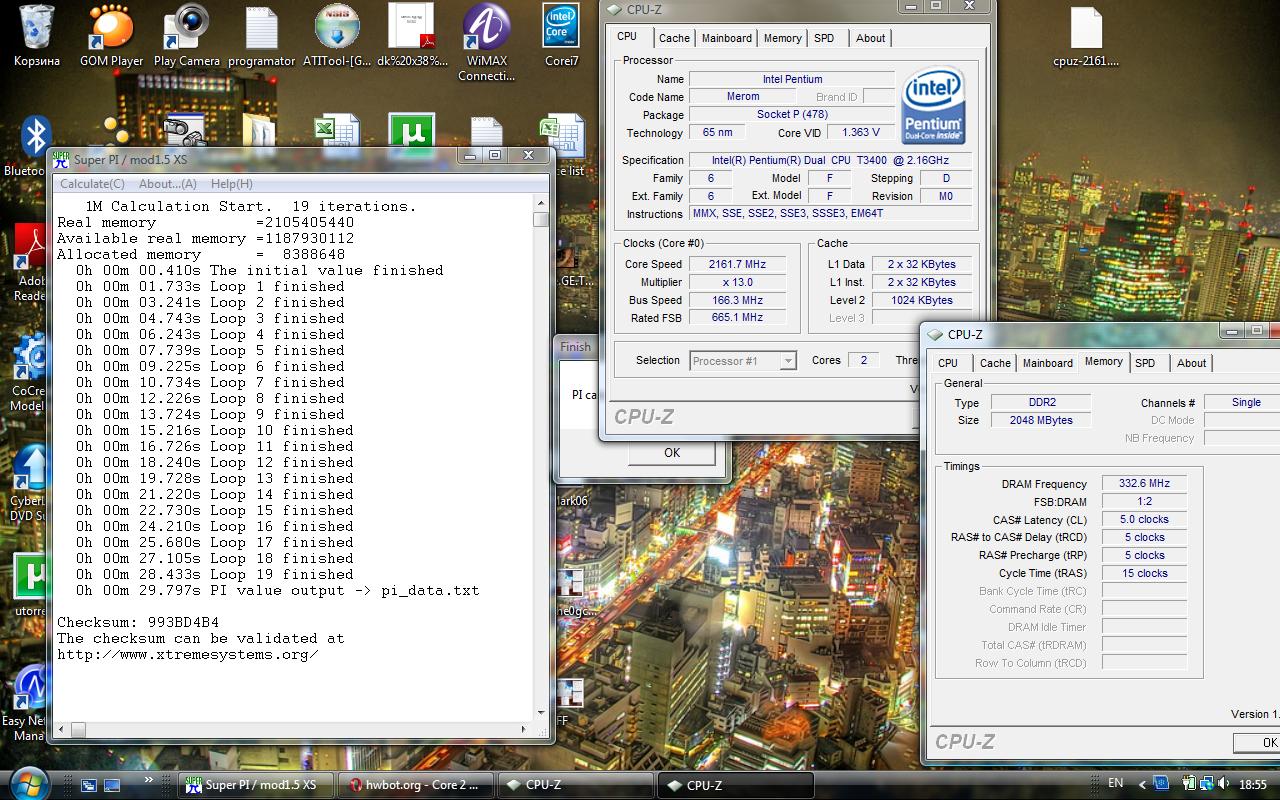This screenshot has height=800, width=1280.
Task: Click Multiplier value x 13.0
Action: (x=737, y=282)
